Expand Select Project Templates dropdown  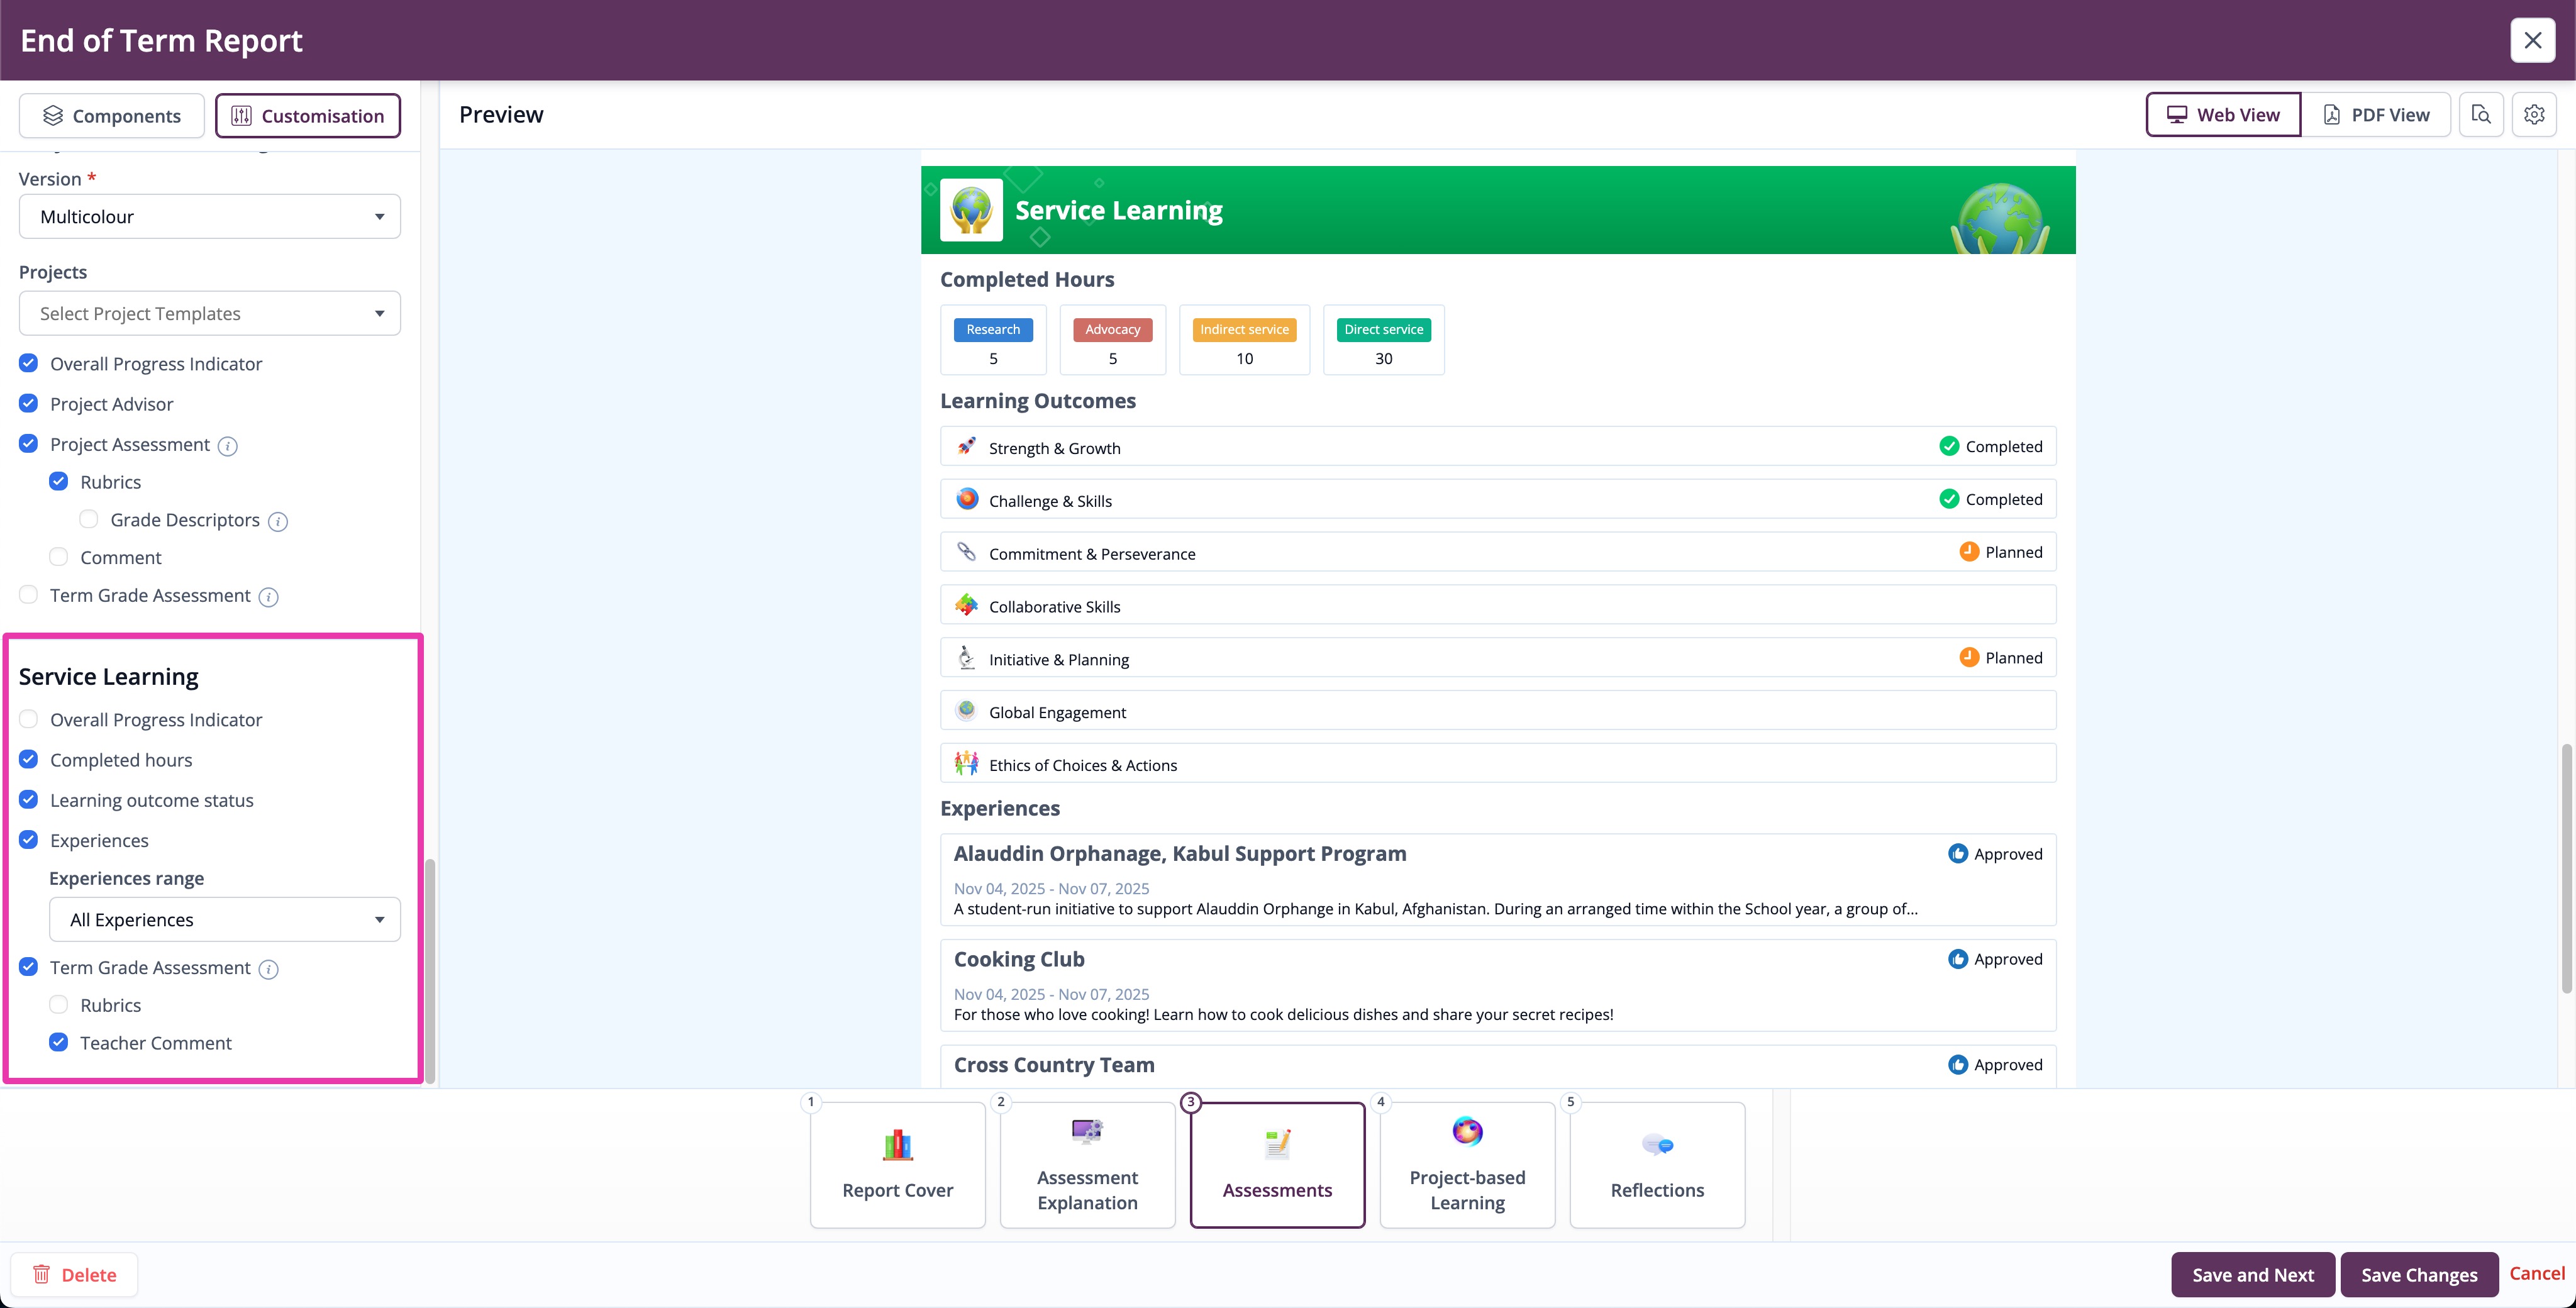point(209,314)
